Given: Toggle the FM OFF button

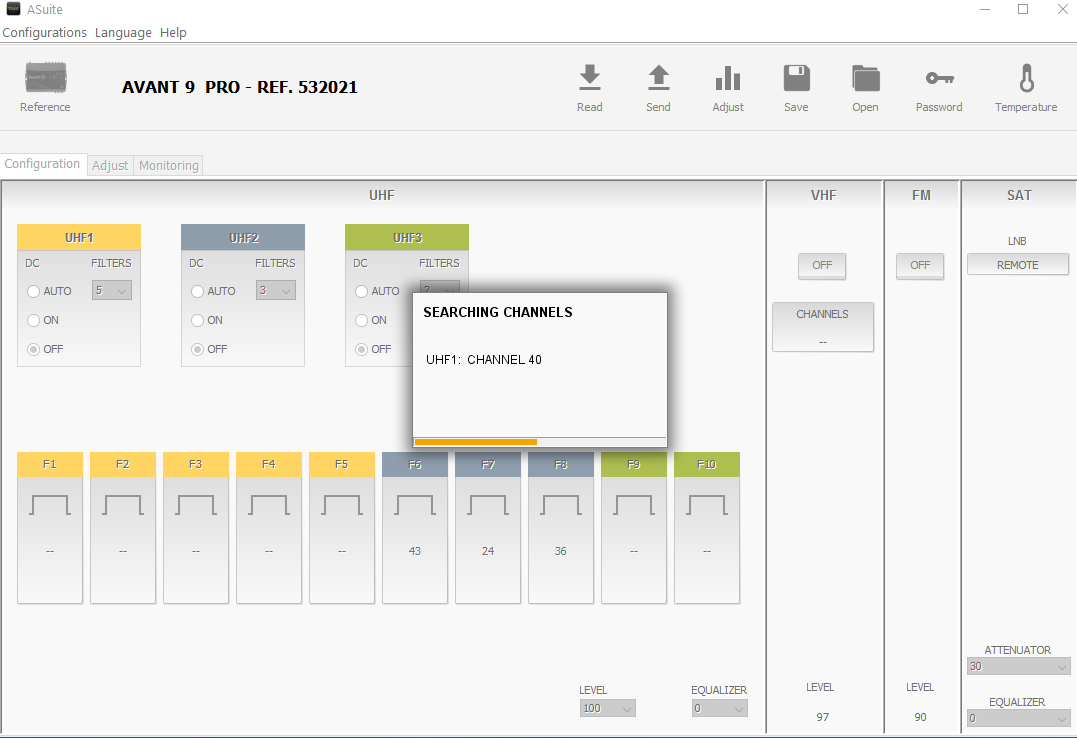Looking at the screenshot, I should coord(920,265).
